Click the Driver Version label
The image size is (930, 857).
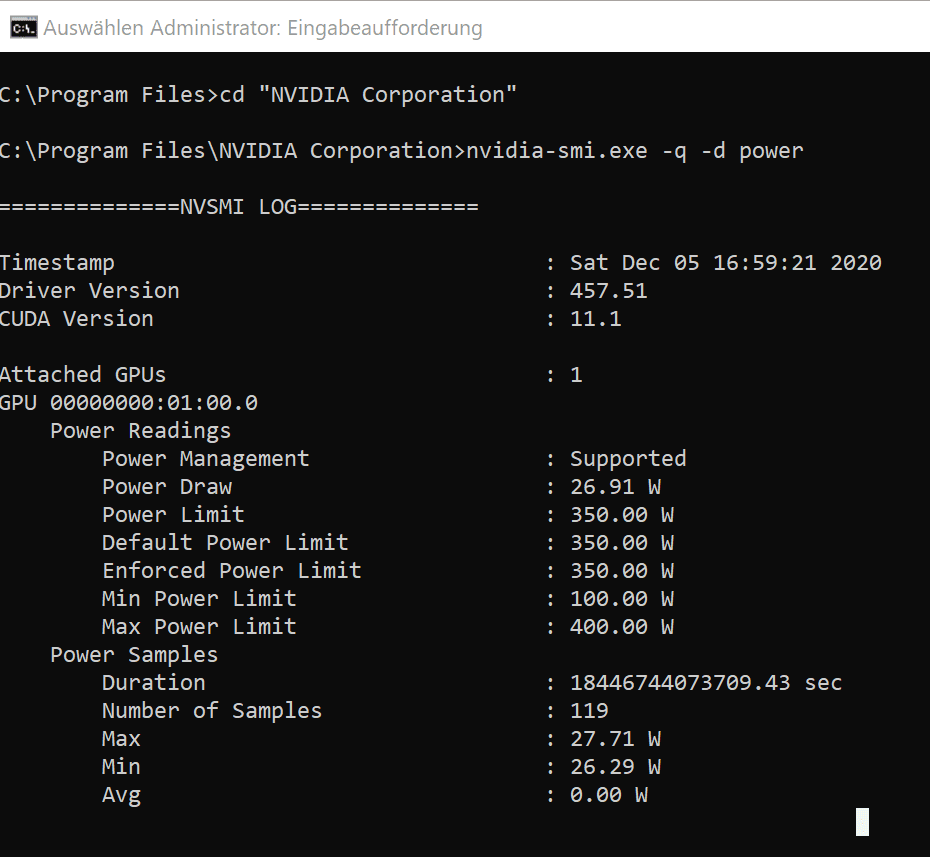[90, 291]
